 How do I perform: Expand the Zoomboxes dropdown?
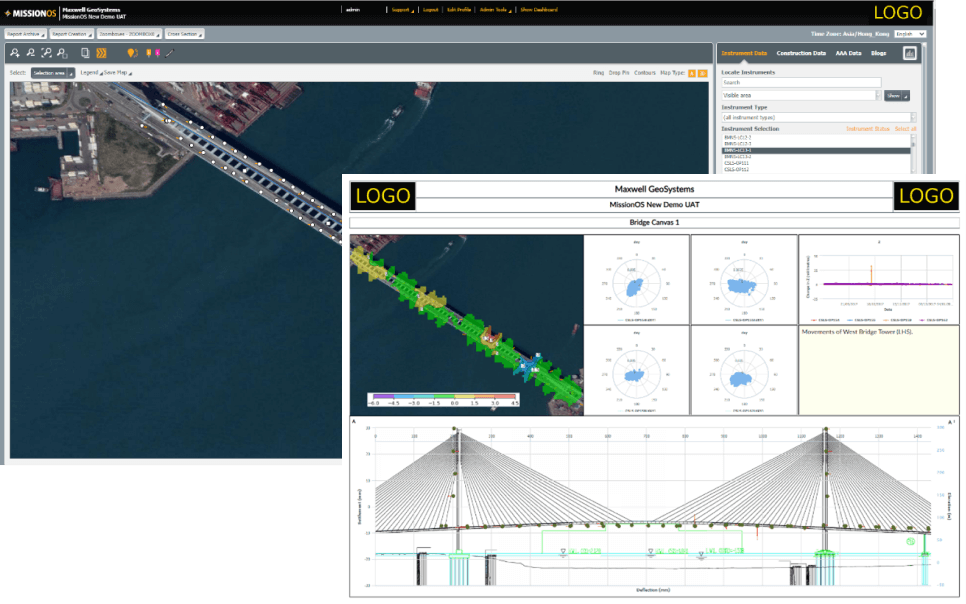click(x=129, y=34)
